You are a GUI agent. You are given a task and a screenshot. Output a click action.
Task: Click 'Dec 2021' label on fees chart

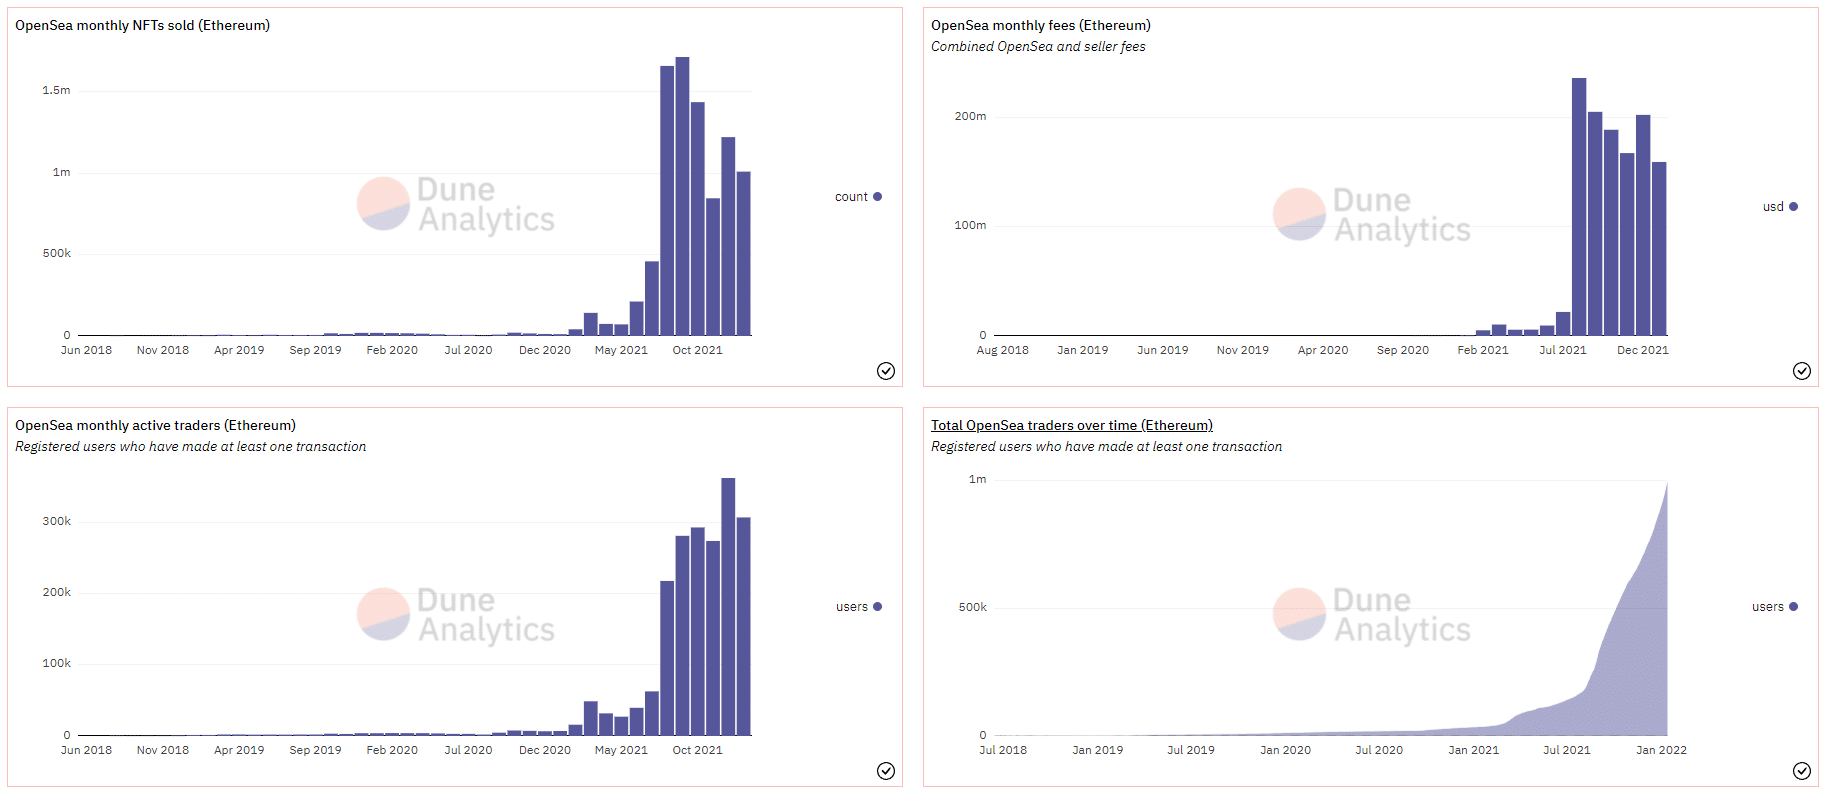(1643, 350)
